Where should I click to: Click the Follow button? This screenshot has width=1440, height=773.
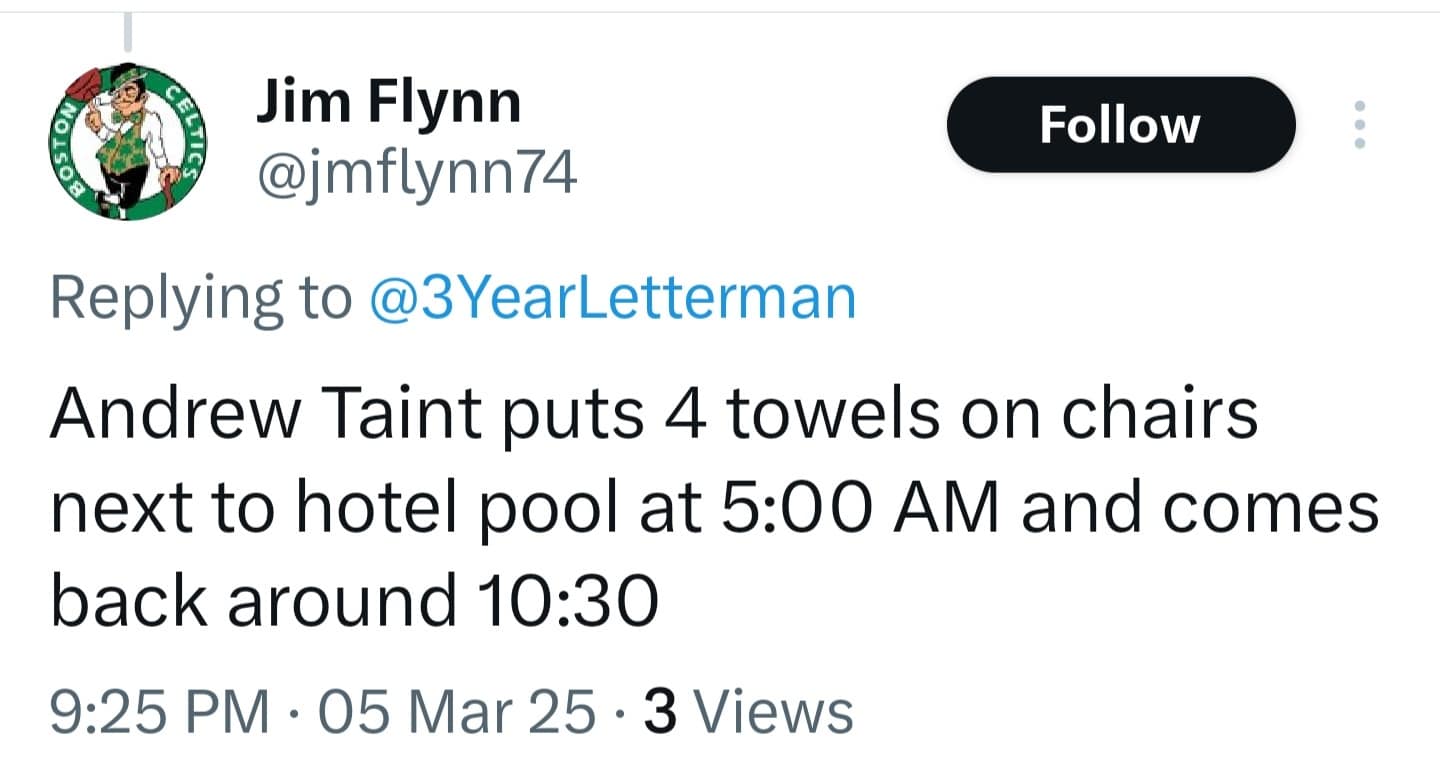pyautogui.click(x=1120, y=125)
